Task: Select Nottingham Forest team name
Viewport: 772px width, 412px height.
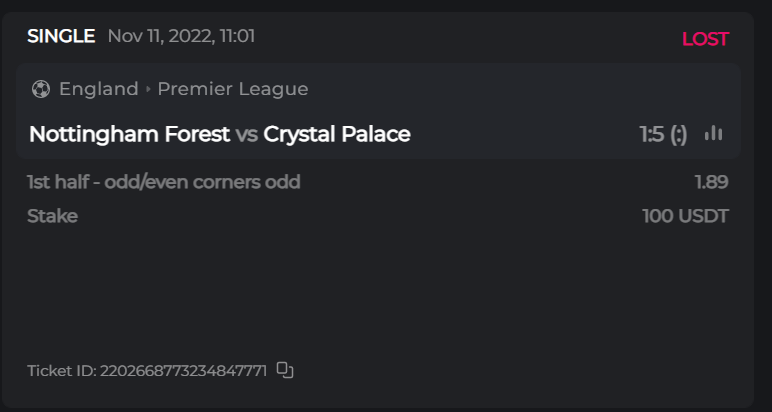Action: pyautogui.click(x=129, y=134)
